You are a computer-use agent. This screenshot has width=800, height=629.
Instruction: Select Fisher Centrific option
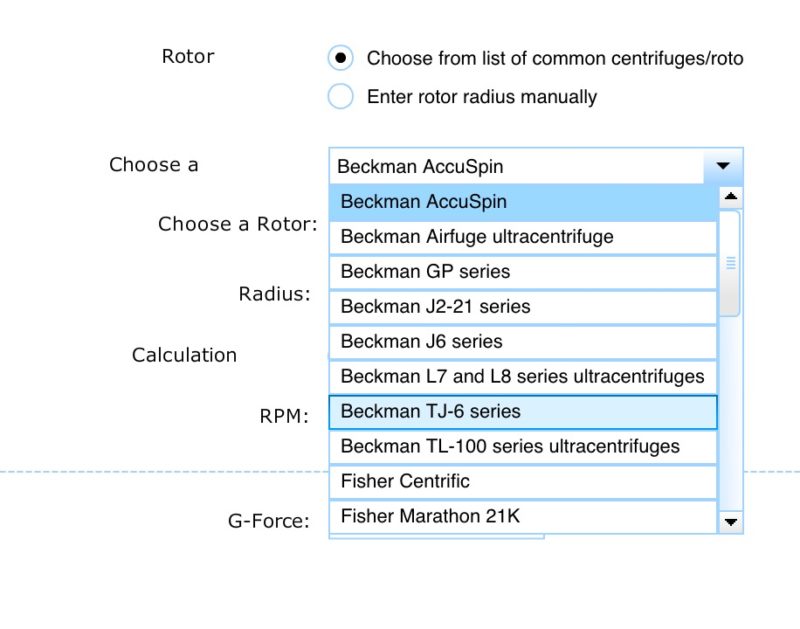click(523, 482)
